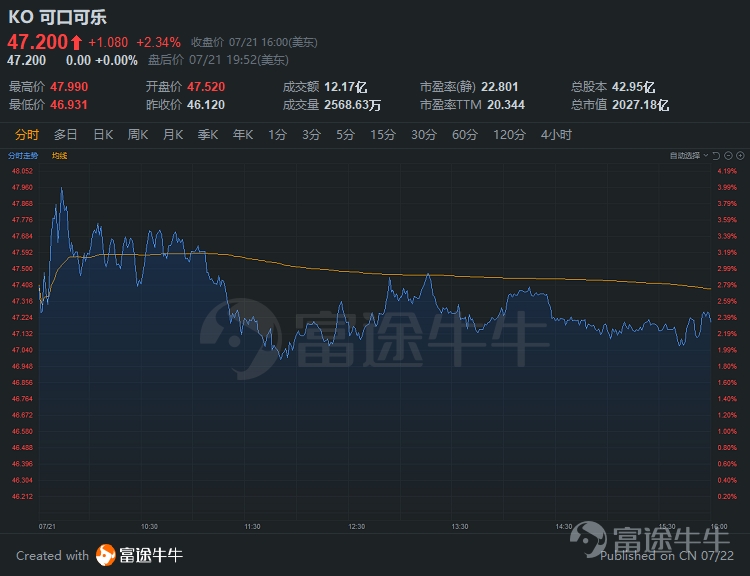Zoom in the chart with plus icon
The height and width of the screenshot is (576, 750).
pos(740,155)
